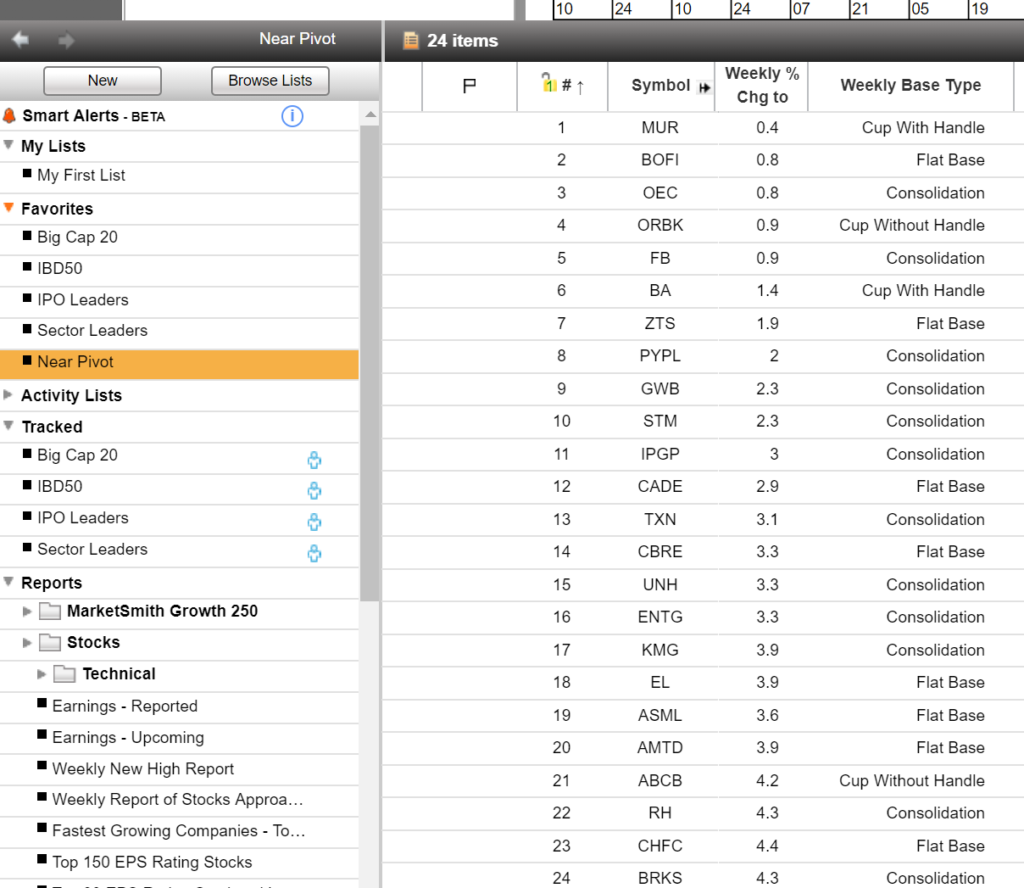
Task: Go back with the left arrow icon
Action: pos(20,40)
